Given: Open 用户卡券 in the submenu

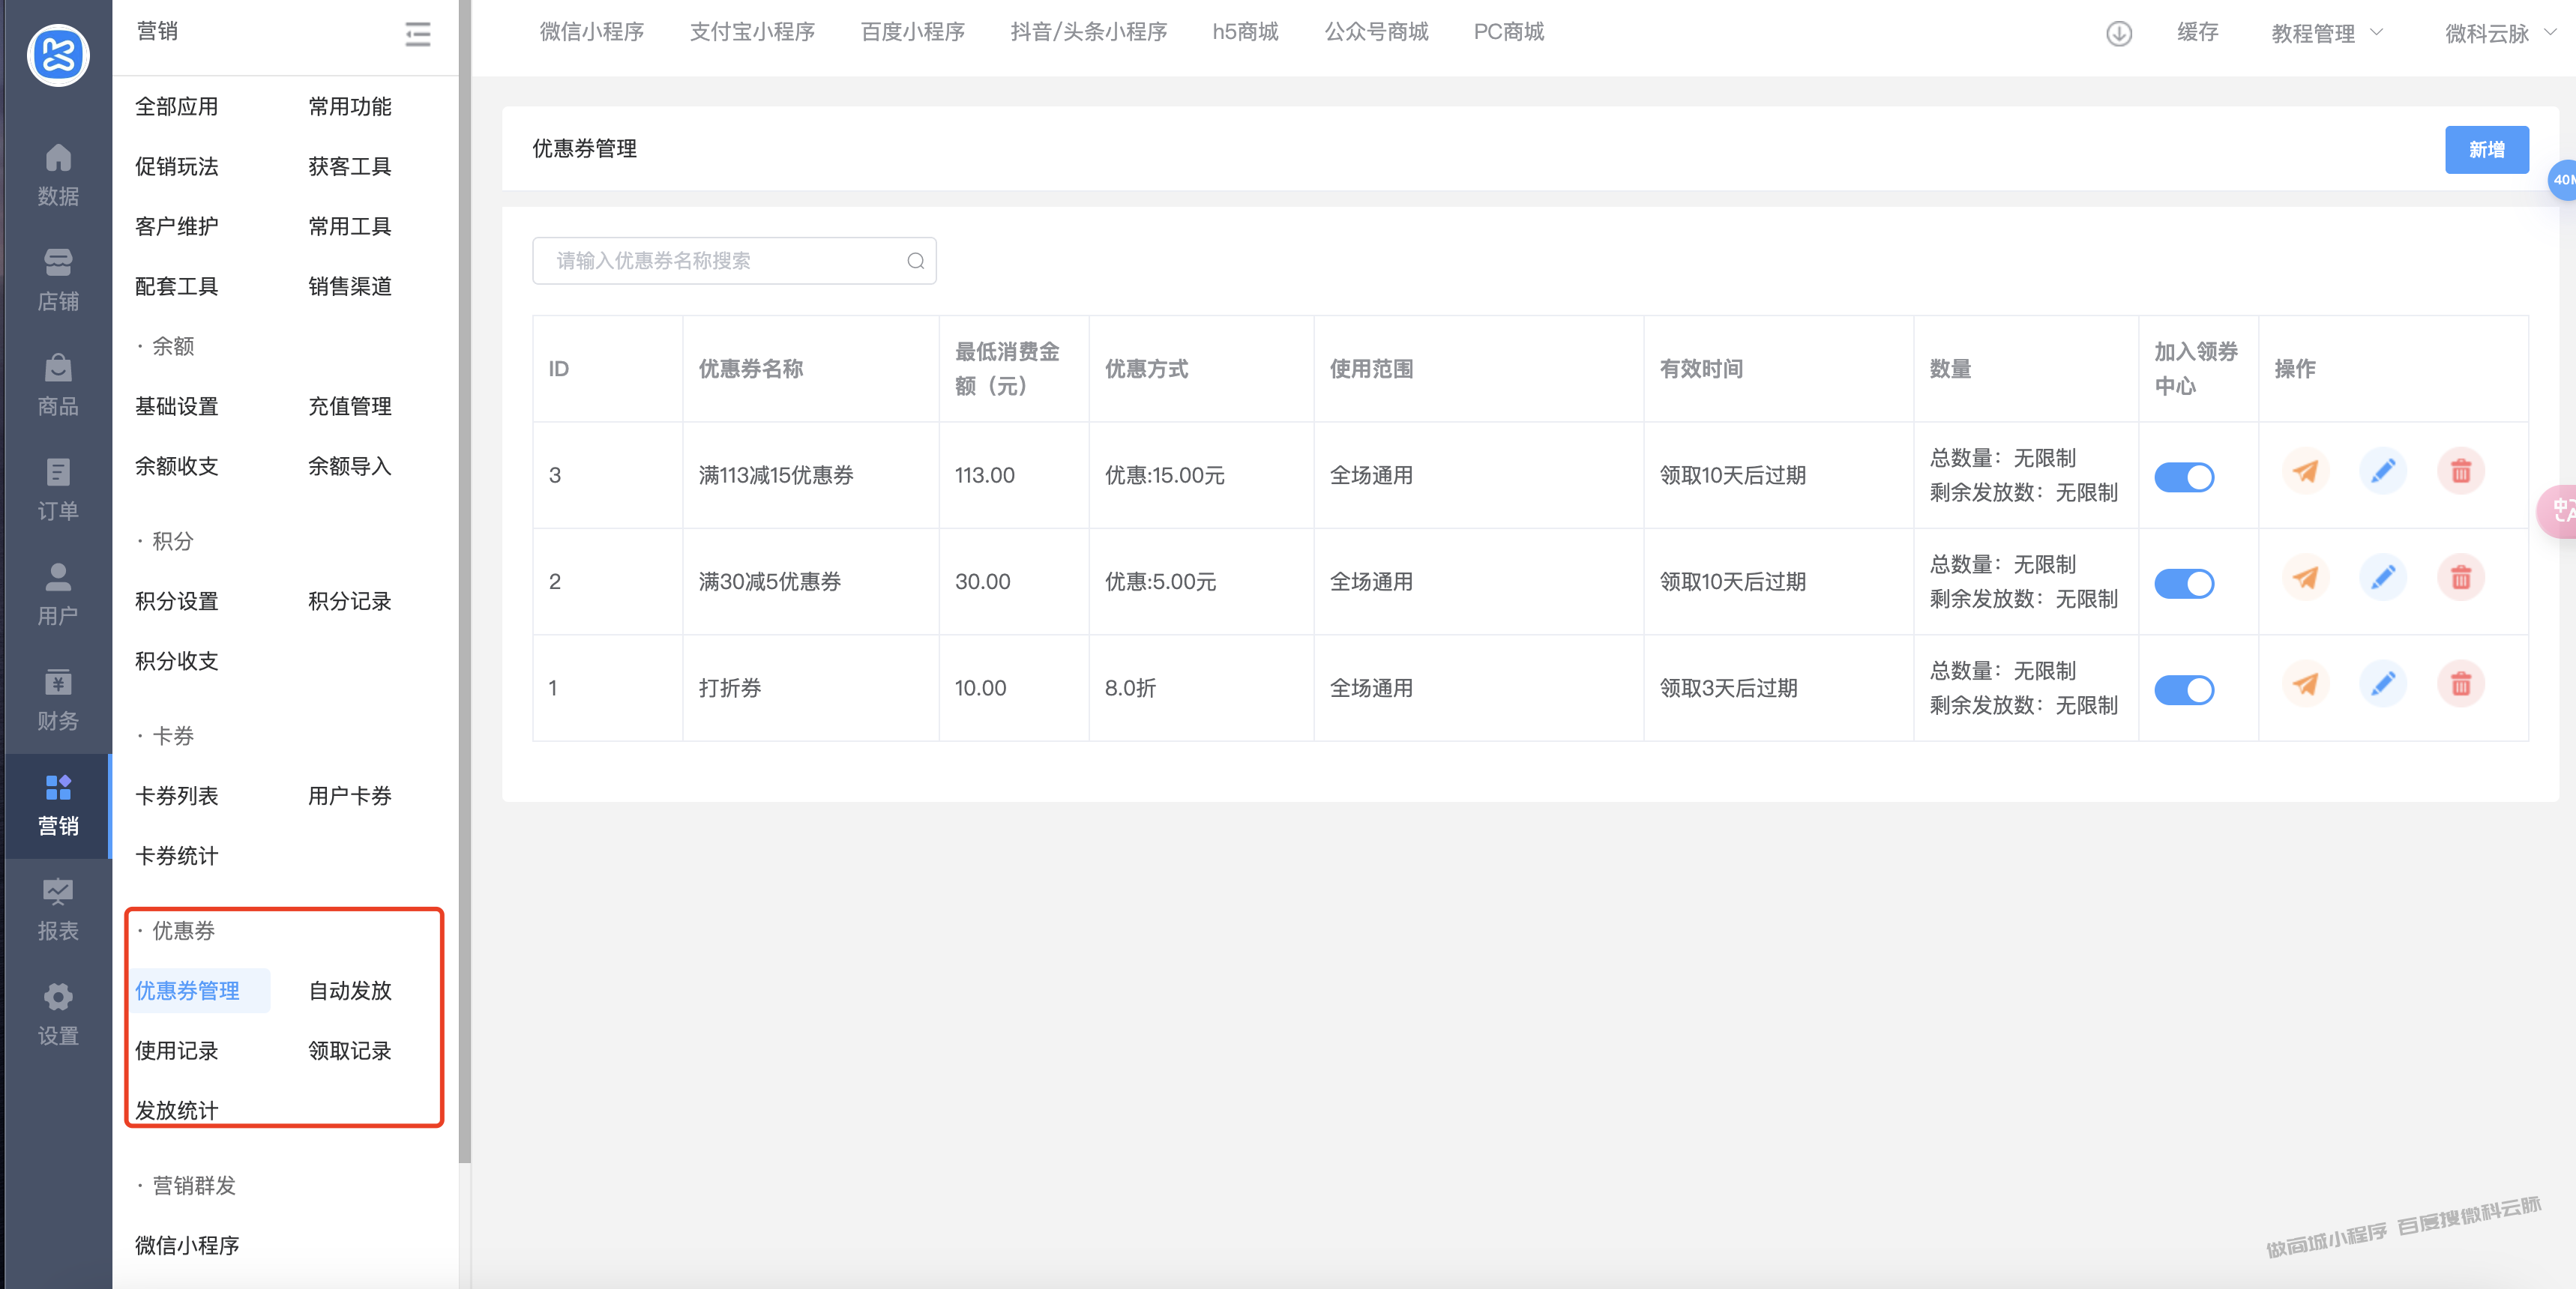Looking at the screenshot, I should point(349,795).
